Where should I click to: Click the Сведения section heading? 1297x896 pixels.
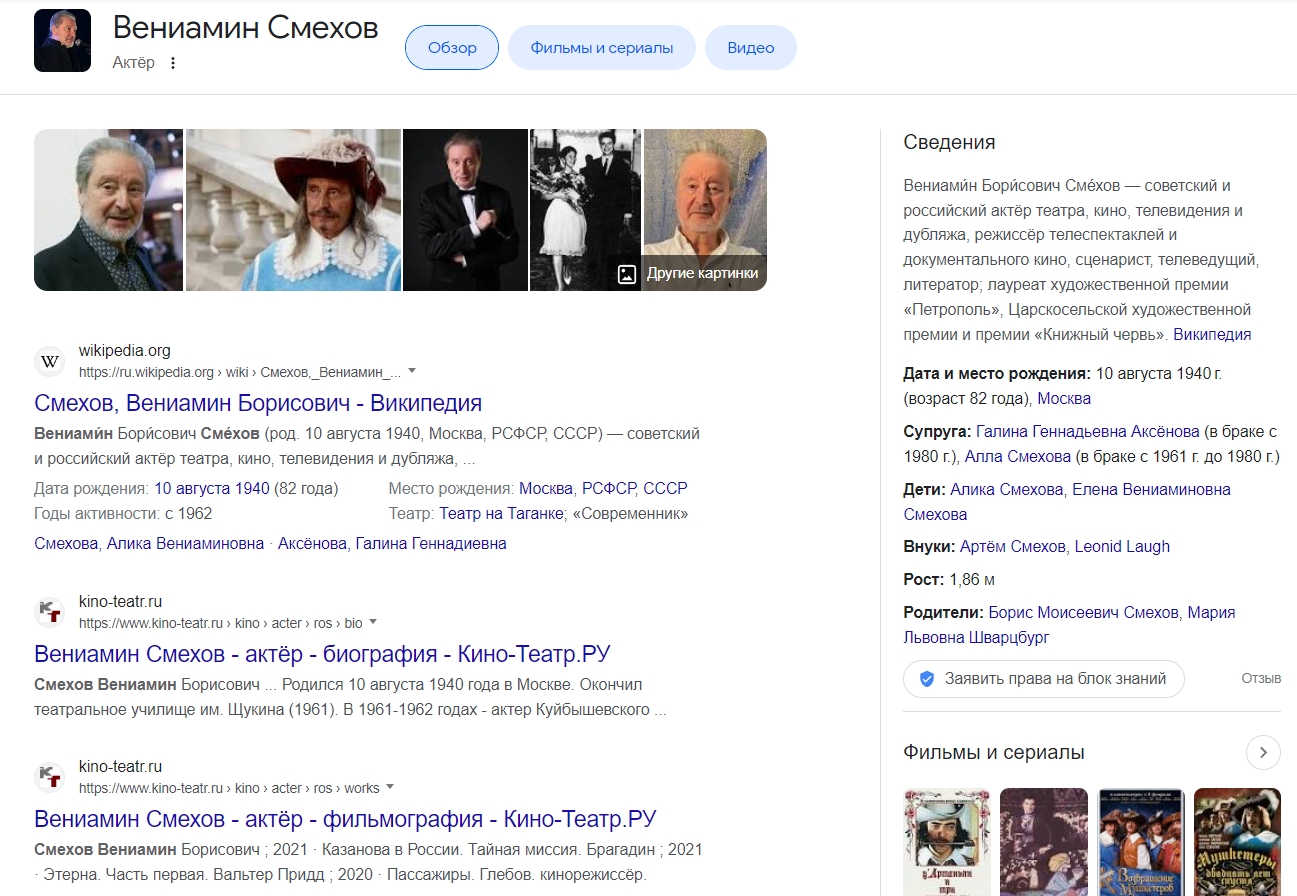949,142
